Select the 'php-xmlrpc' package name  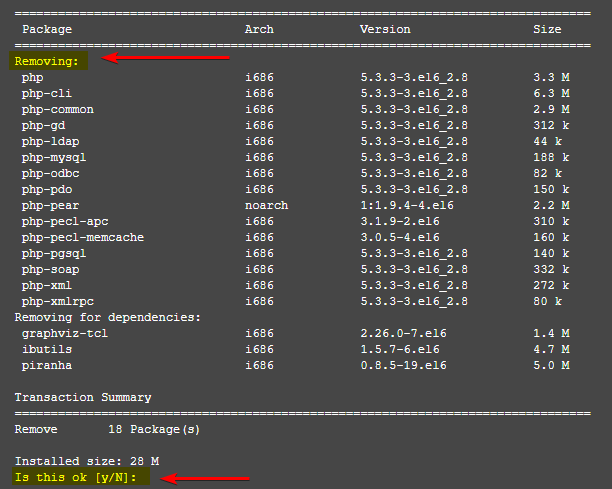[58, 302]
